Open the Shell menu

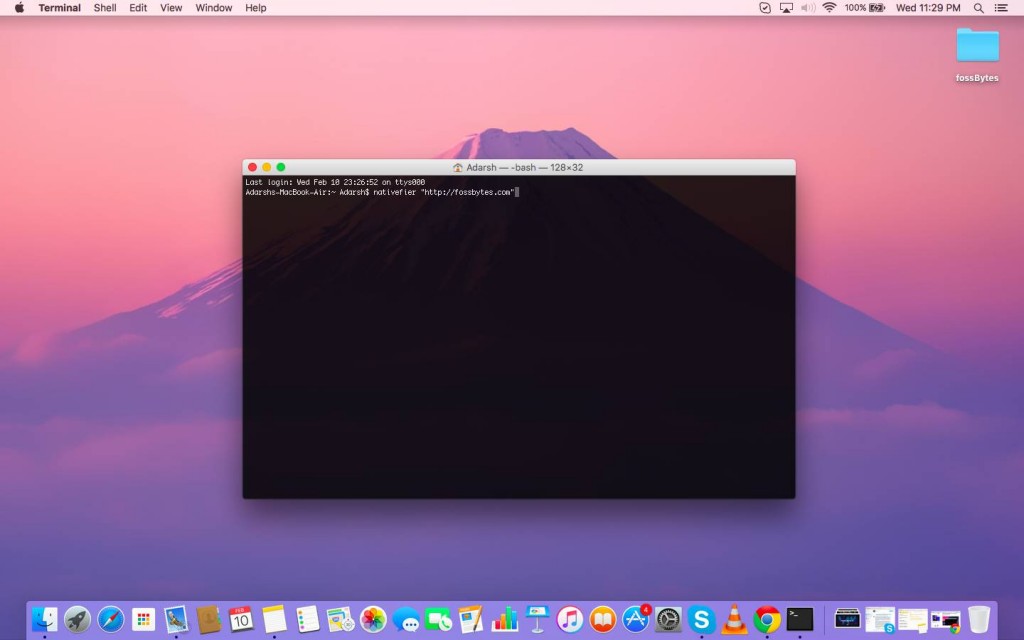104,8
